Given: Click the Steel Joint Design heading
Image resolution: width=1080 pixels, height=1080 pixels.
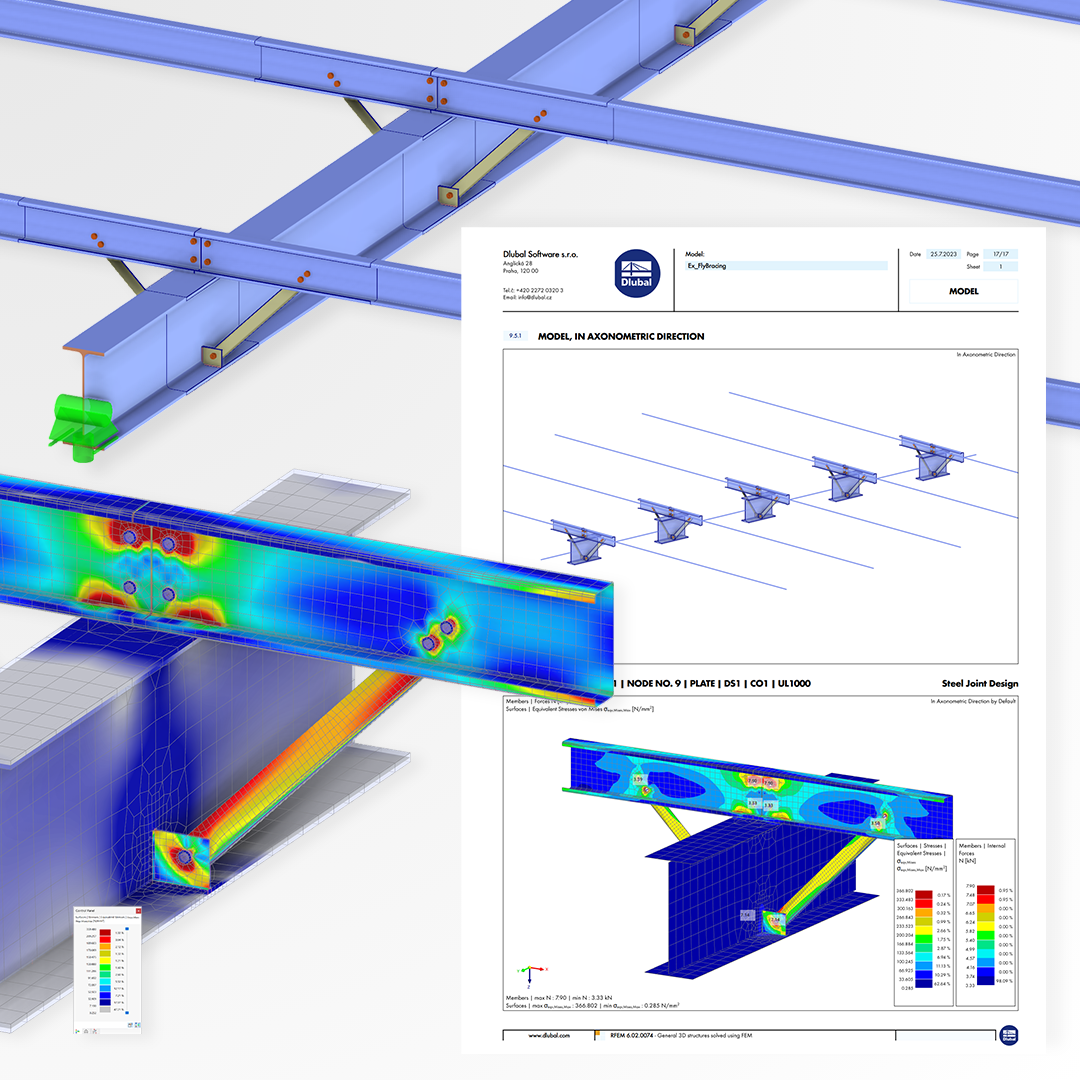Looking at the screenshot, I should (x=979, y=683).
